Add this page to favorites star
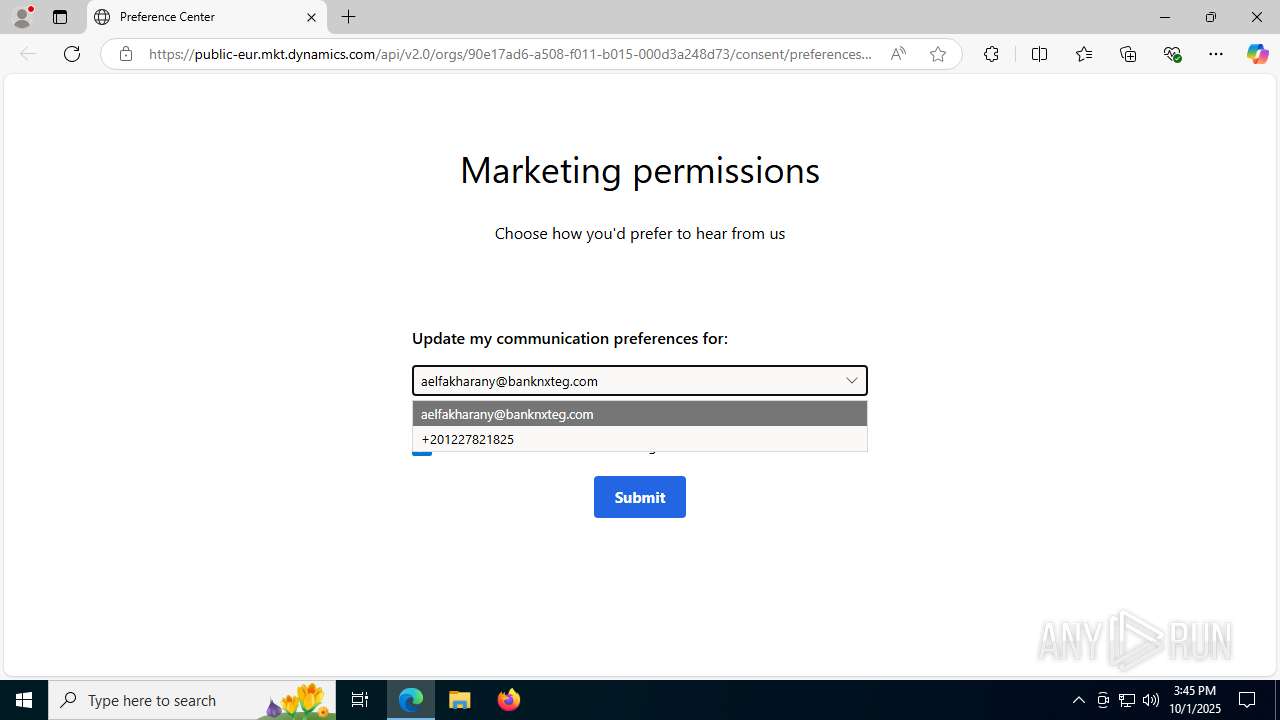The width and height of the screenshot is (1280, 720). click(938, 54)
